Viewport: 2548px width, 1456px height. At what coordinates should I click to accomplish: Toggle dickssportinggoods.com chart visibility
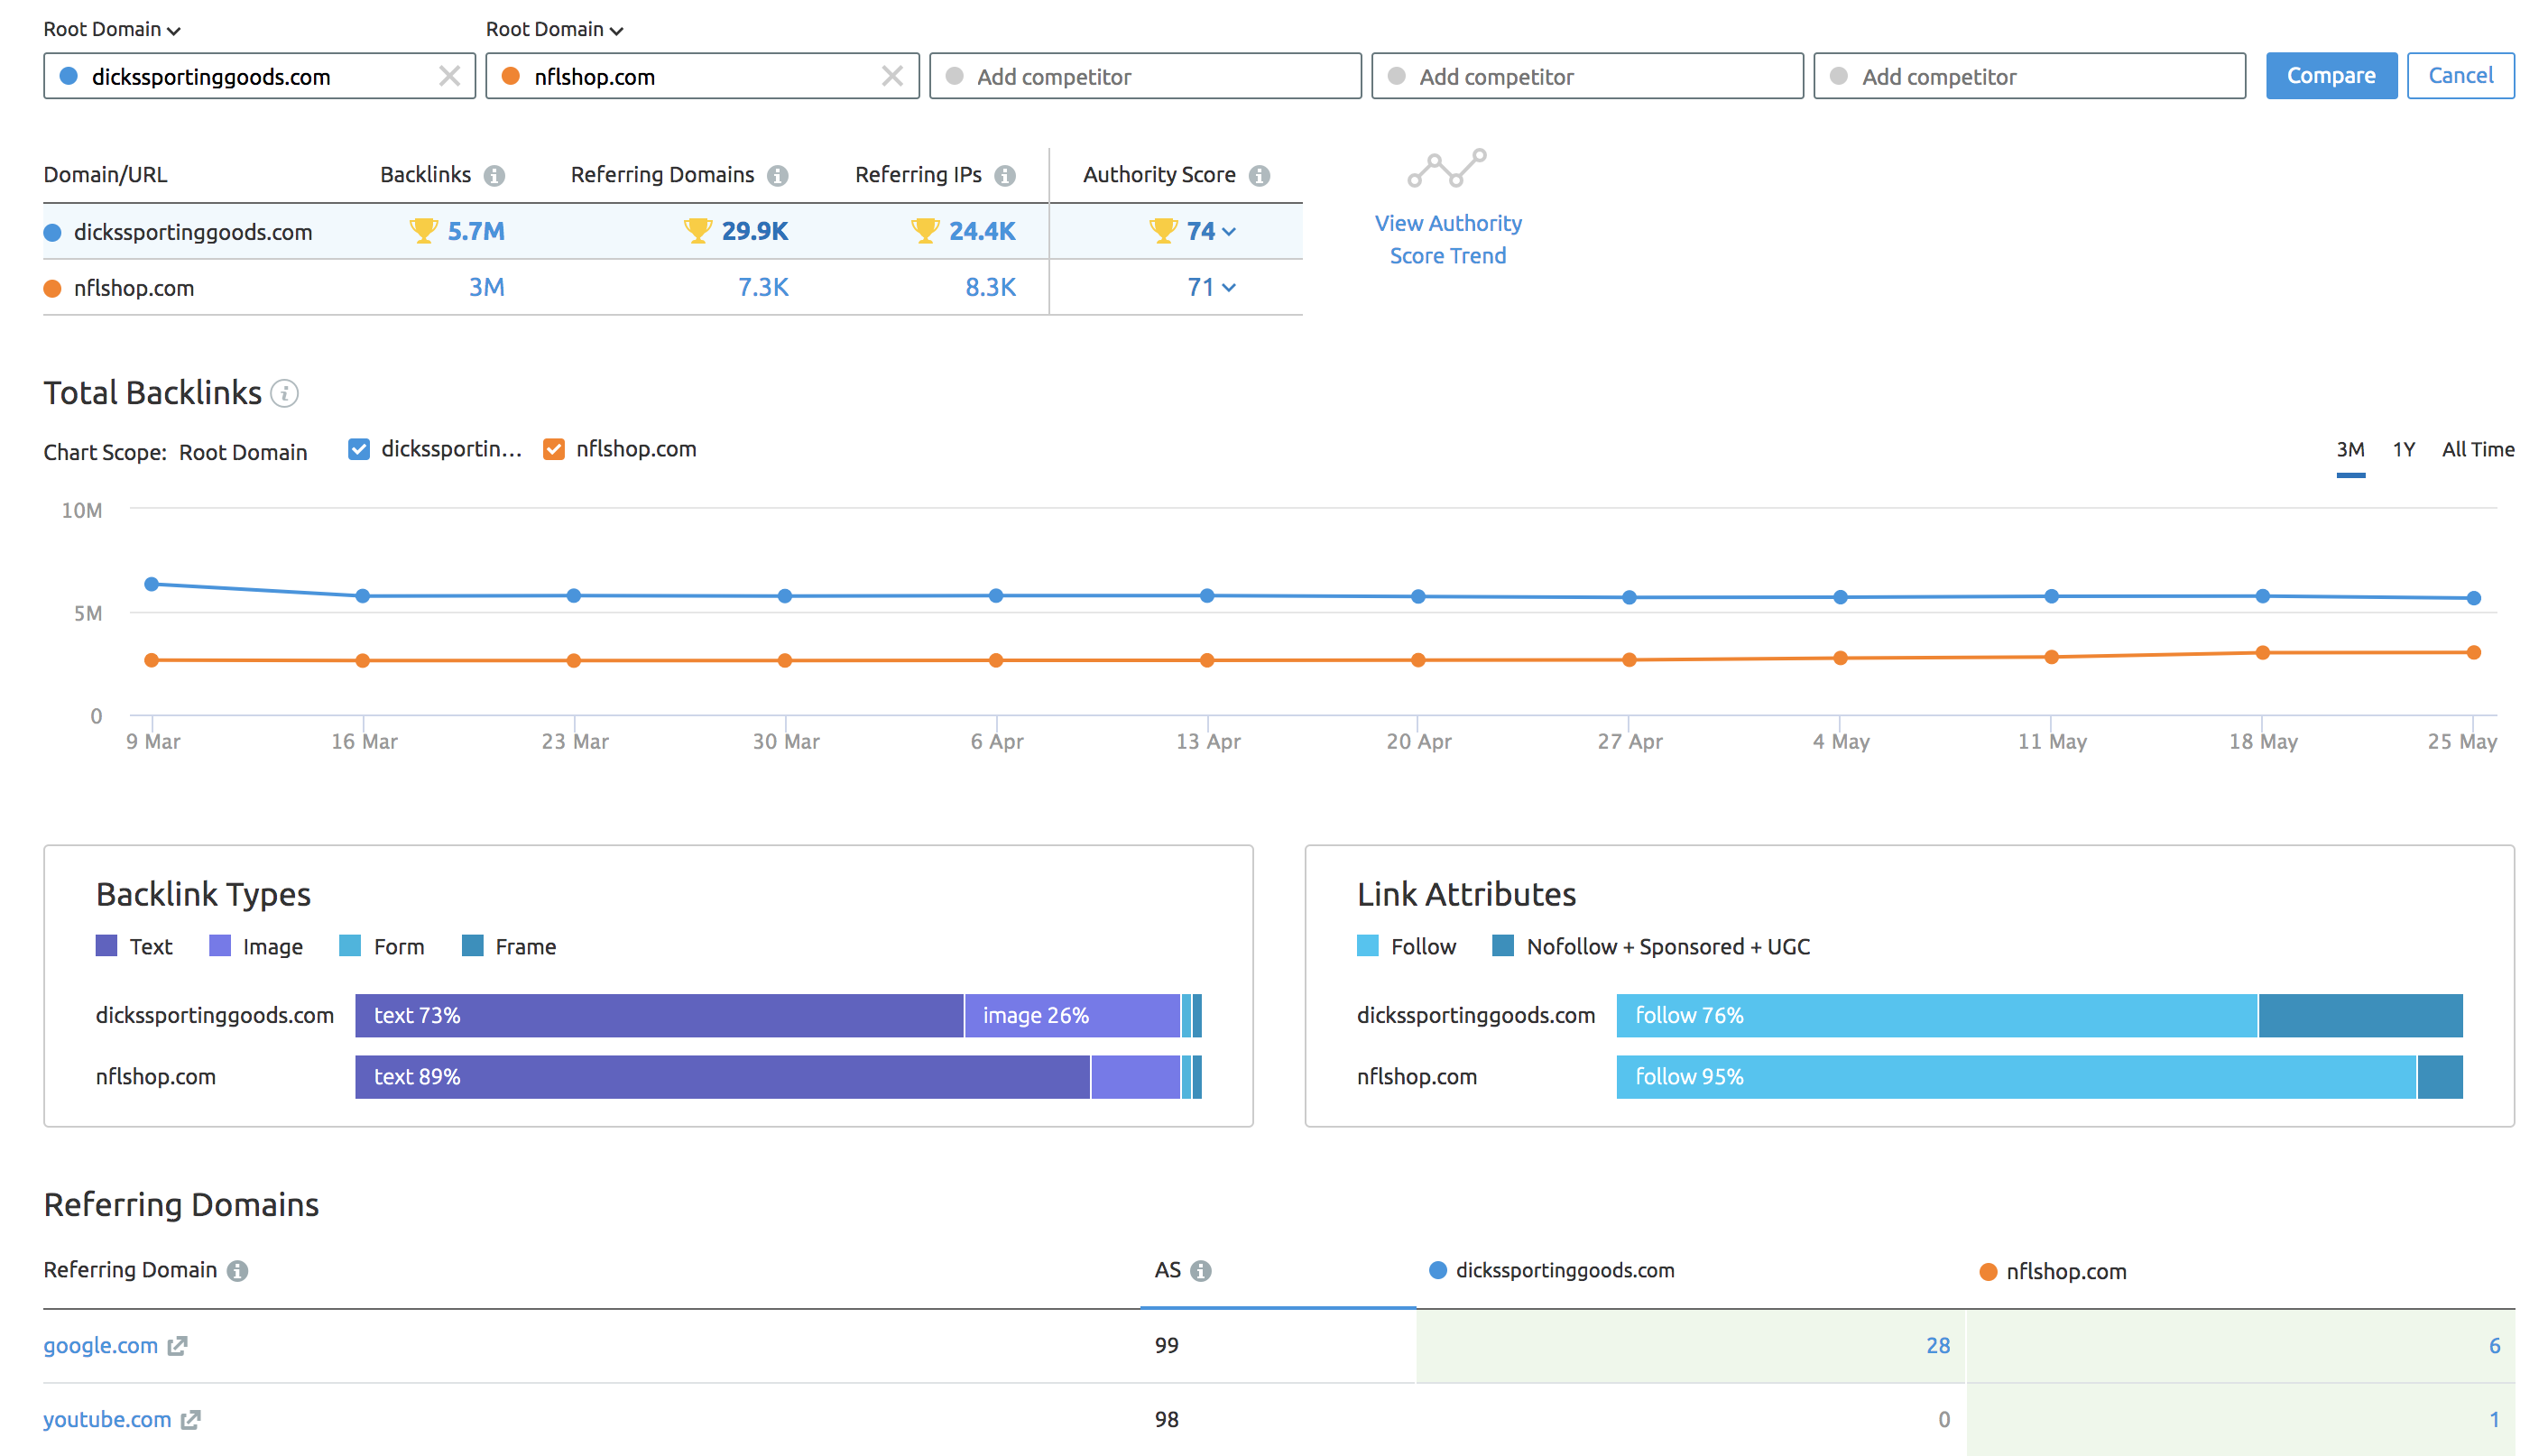(x=355, y=448)
